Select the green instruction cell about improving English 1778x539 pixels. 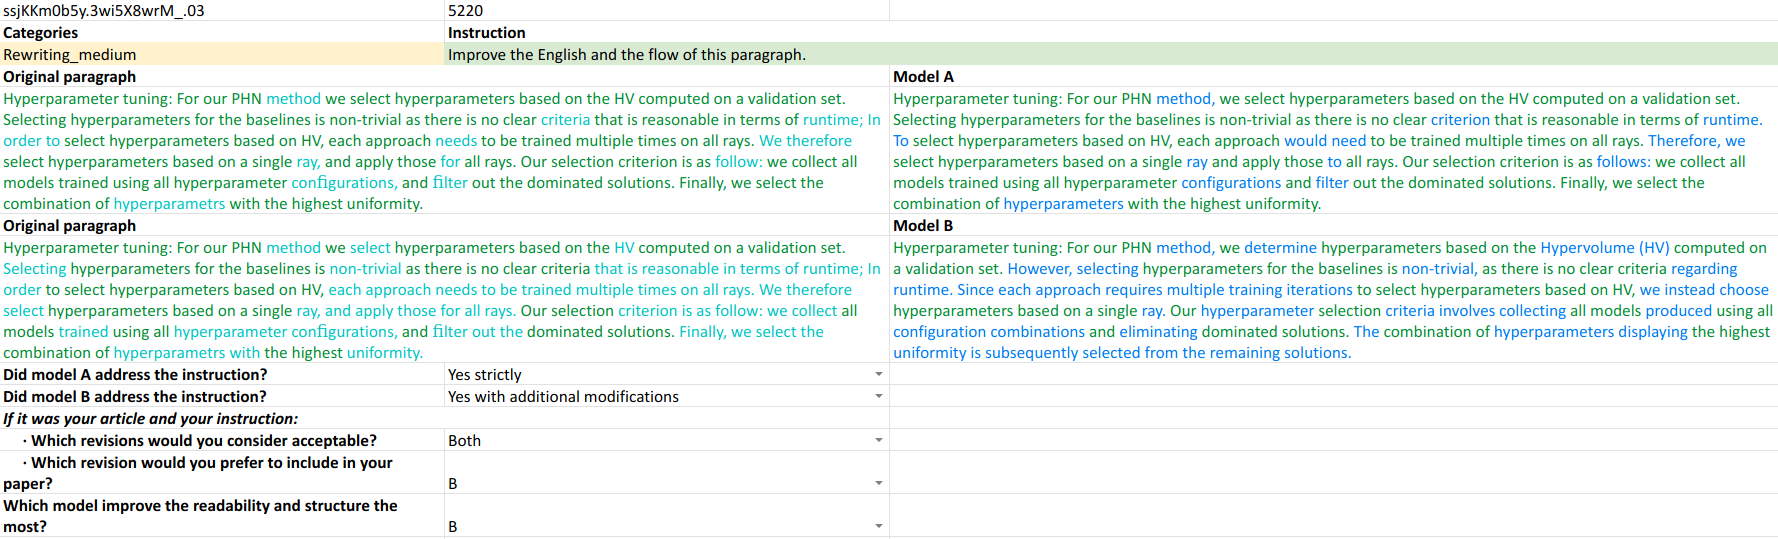tap(1110, 54)
